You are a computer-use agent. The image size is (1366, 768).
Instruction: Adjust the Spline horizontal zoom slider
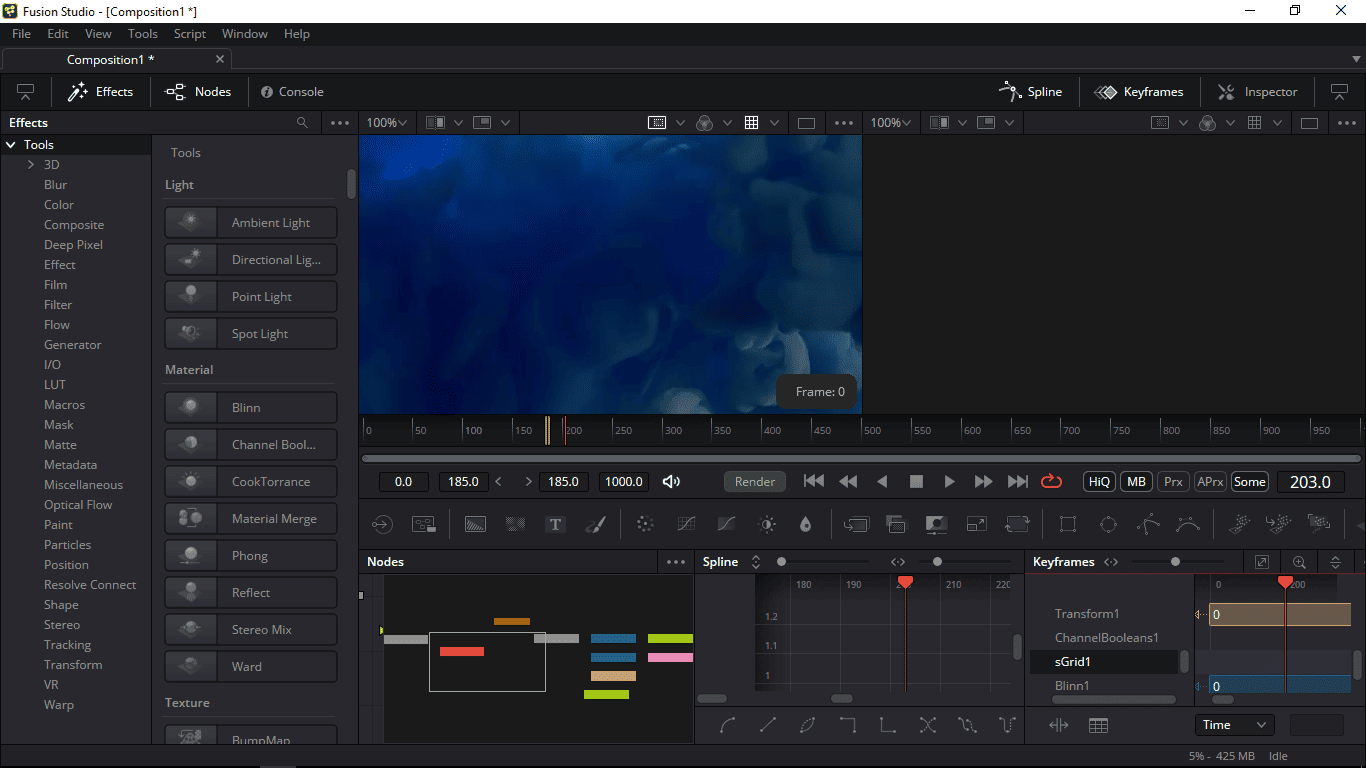(x=937, y=562)
